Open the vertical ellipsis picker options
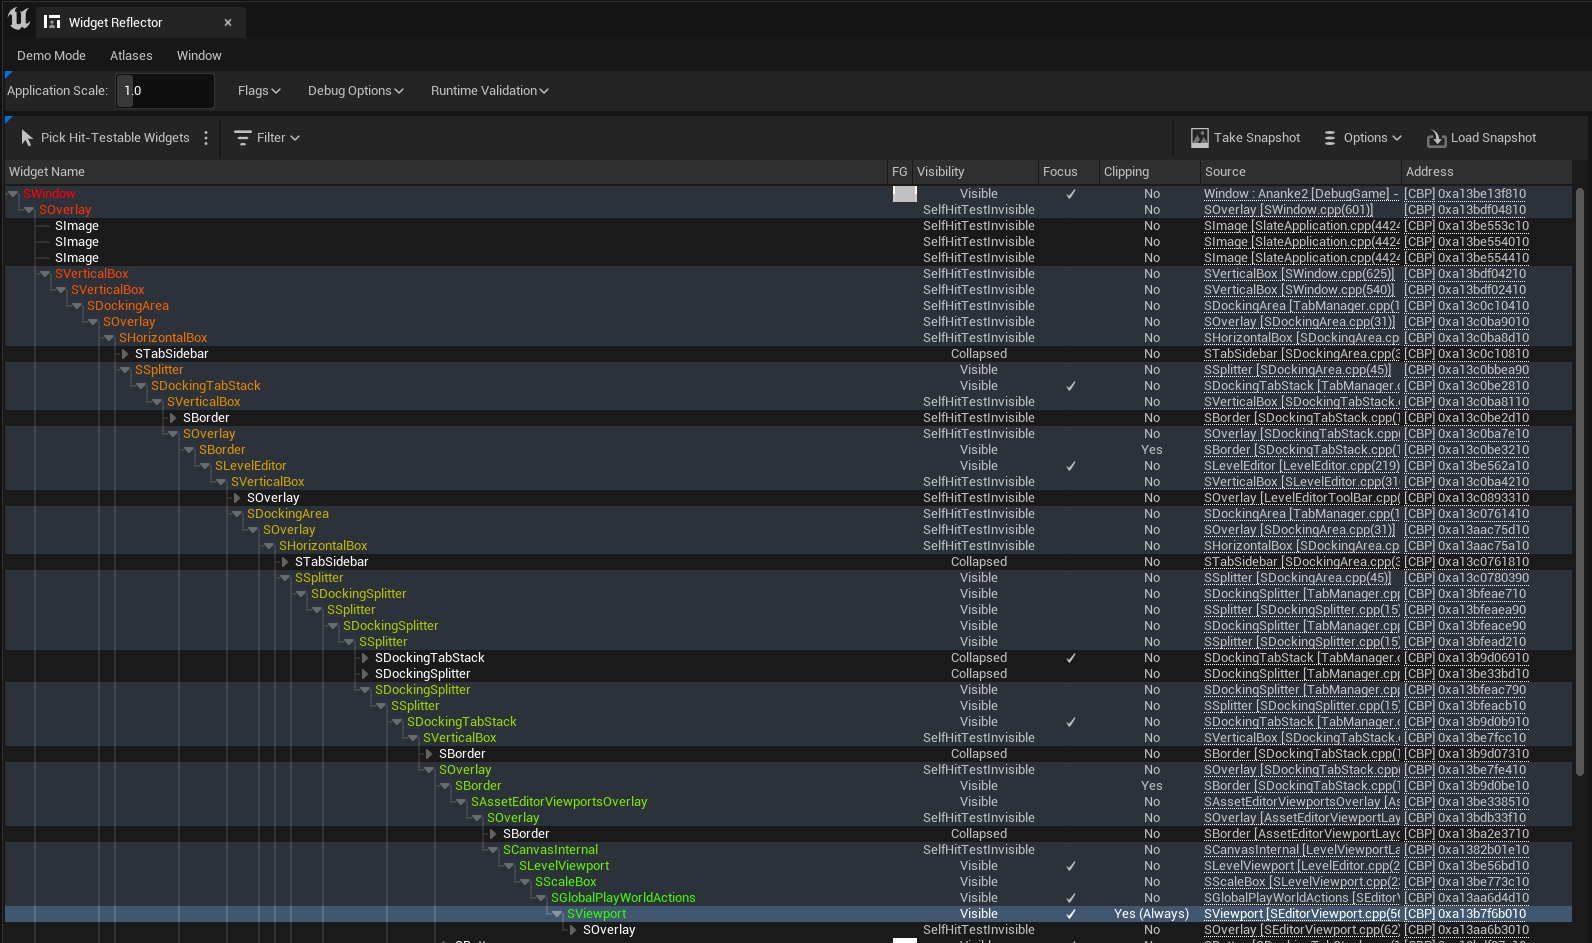Screen dimensions: 1592x943 pyautogui.click(x=206, y=138)
